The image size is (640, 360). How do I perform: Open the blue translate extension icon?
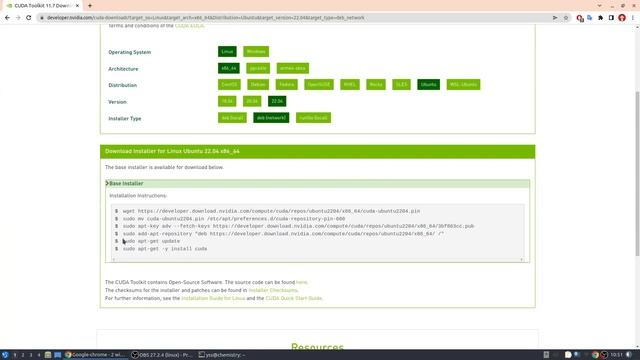590,18
